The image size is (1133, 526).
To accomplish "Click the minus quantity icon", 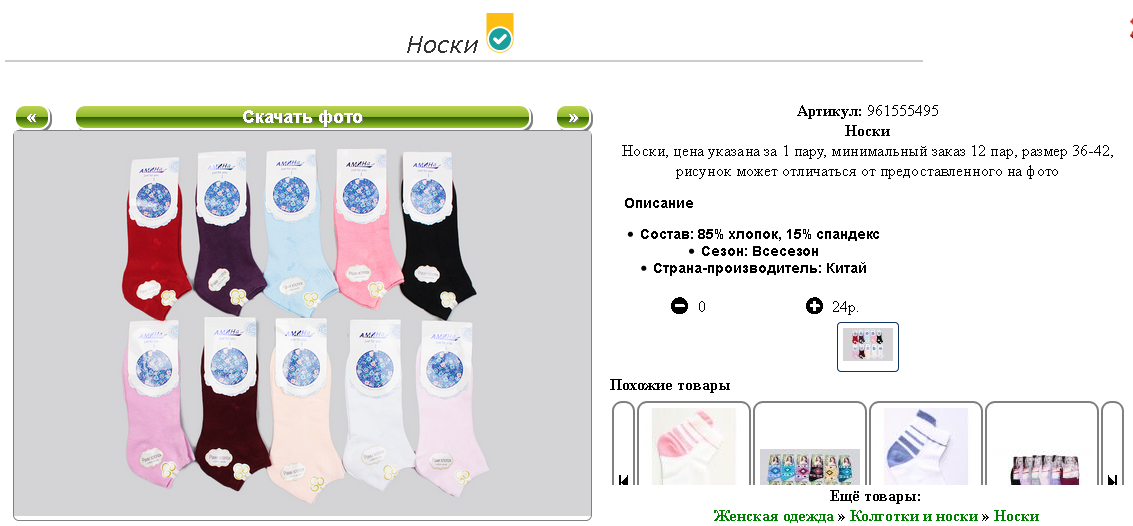I will click(679, 306).
